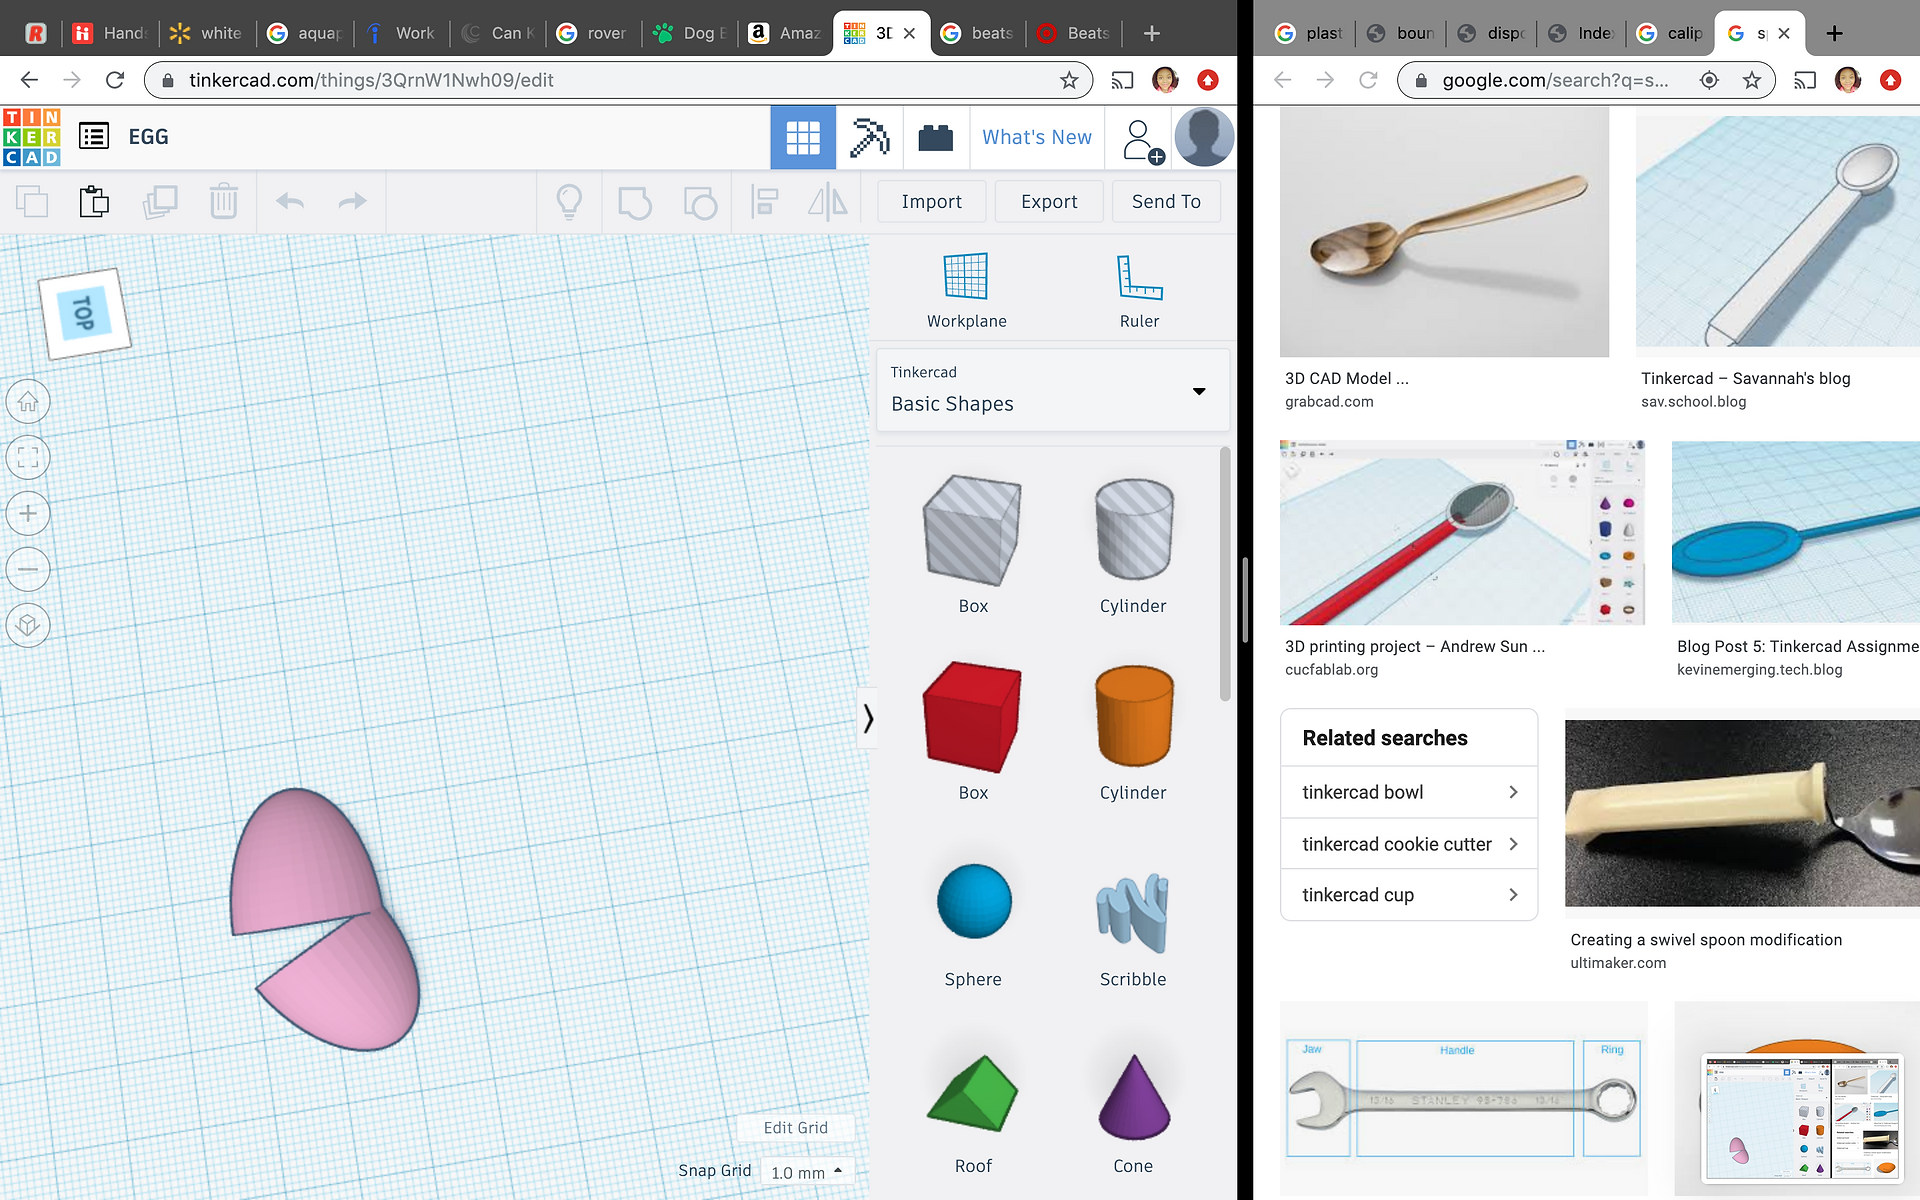Open the Blocks pickaxe mode
The height and width of the screenshot is (1200, 1920).
click(869, 137)
